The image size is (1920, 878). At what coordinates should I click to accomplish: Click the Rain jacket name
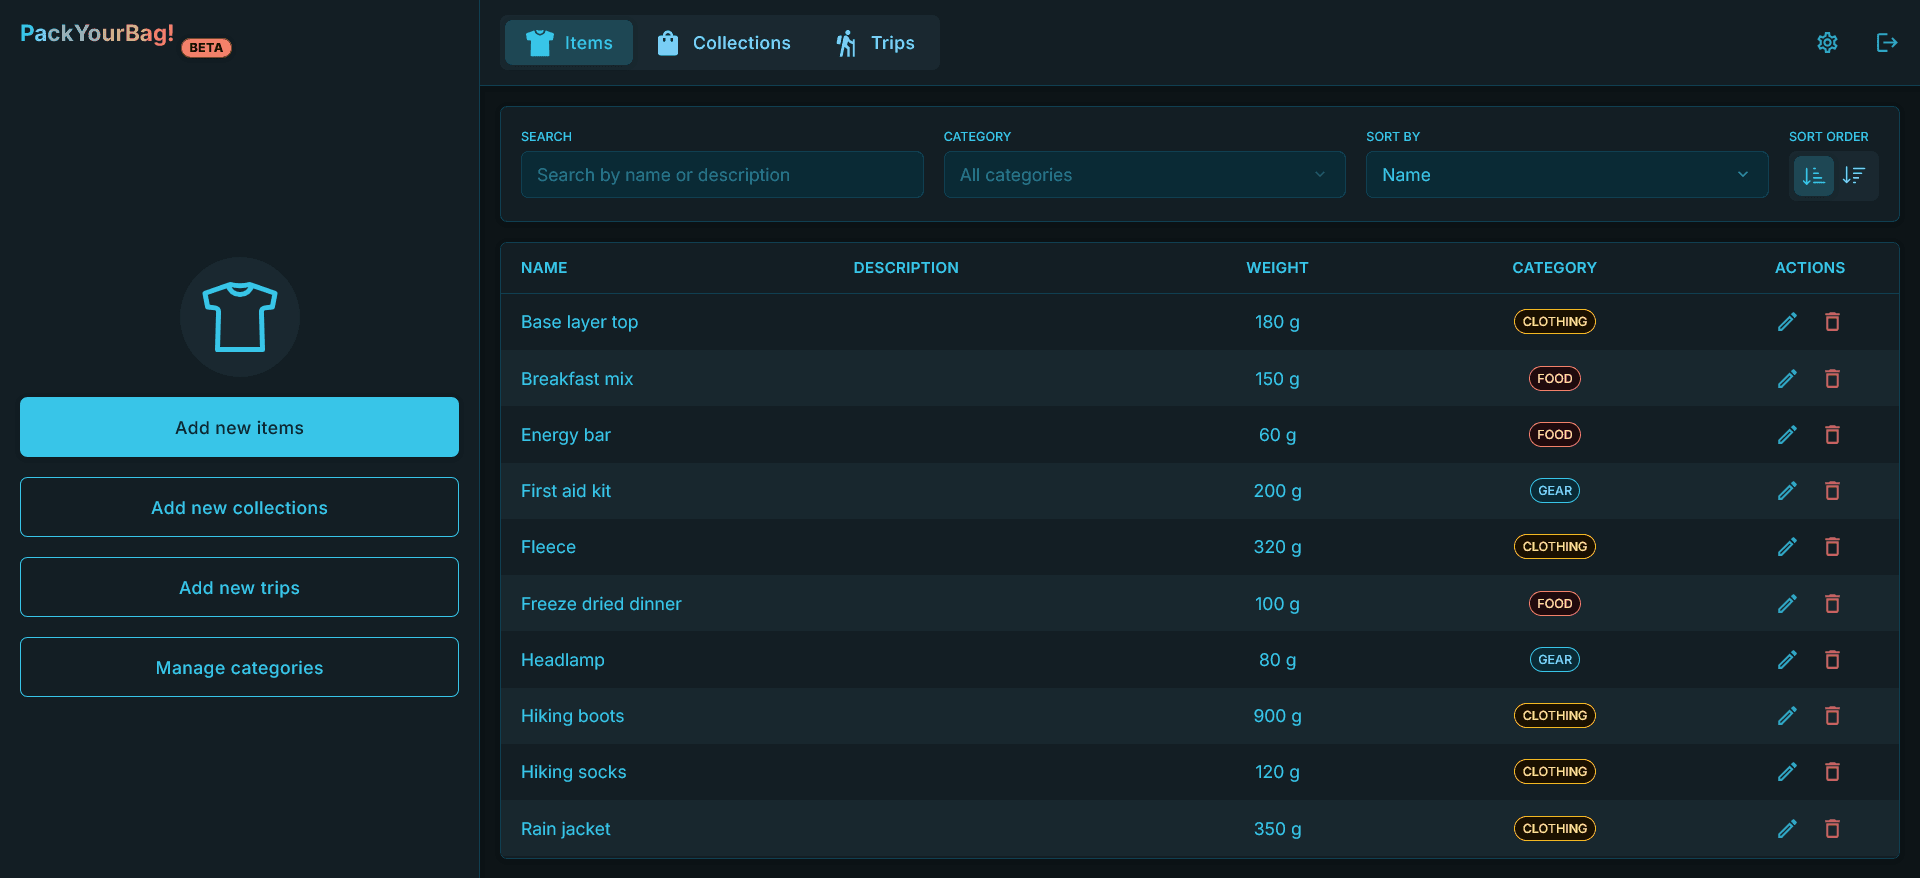565,829
